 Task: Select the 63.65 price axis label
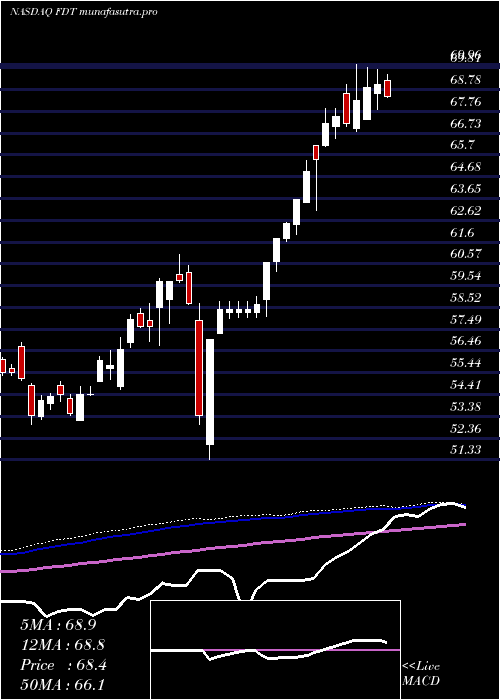466,189
